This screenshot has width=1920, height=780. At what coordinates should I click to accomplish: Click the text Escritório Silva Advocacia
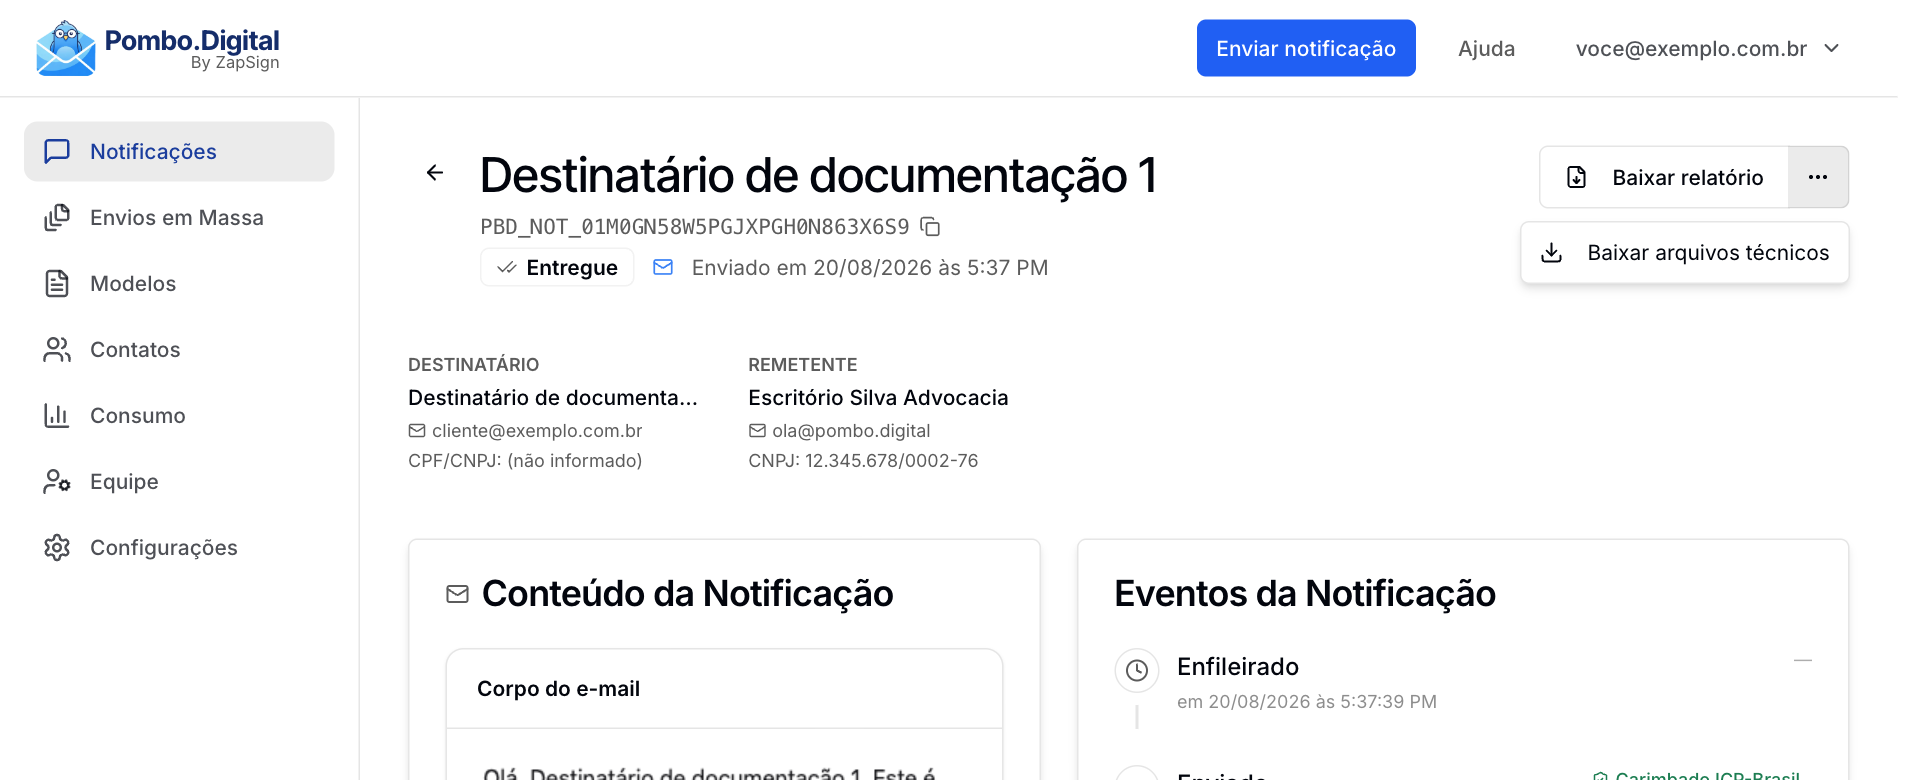pos(878,397)
